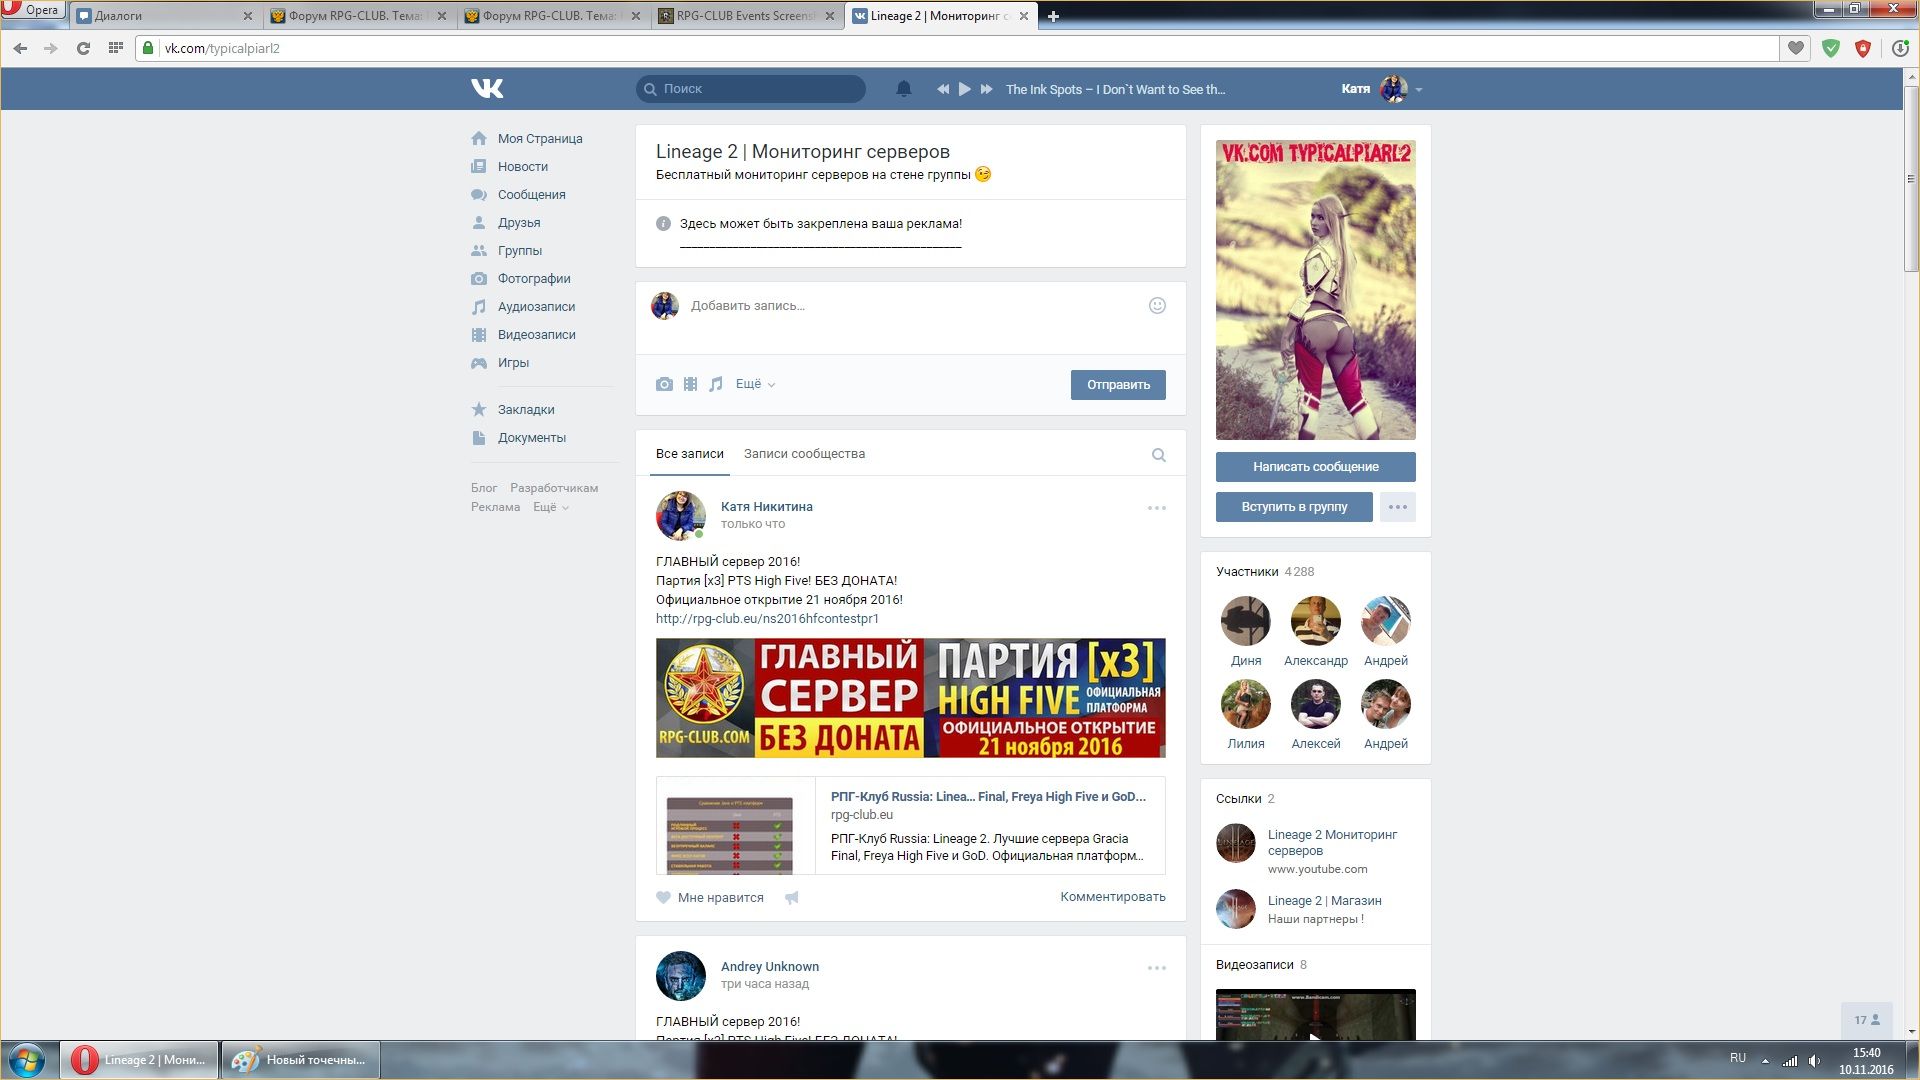The width and height of the screenshot is (1920, 1080).
Task: Open the group cover image
Action: [1316, 290]
